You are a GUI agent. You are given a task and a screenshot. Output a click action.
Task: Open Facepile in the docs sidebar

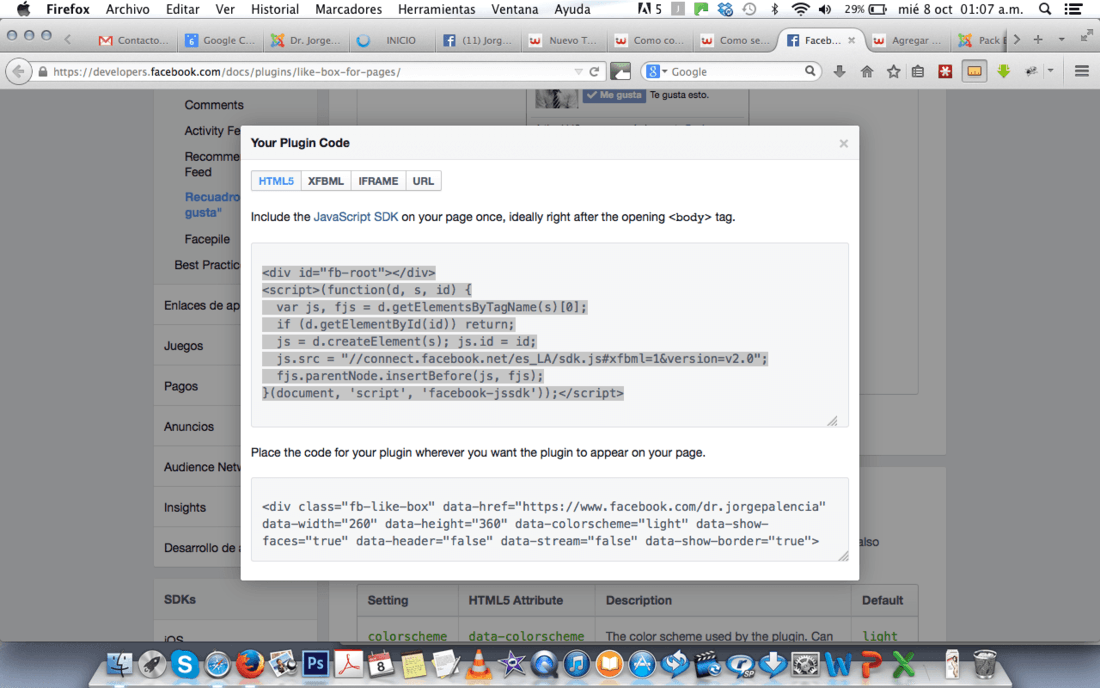click(x=207, y=239)
